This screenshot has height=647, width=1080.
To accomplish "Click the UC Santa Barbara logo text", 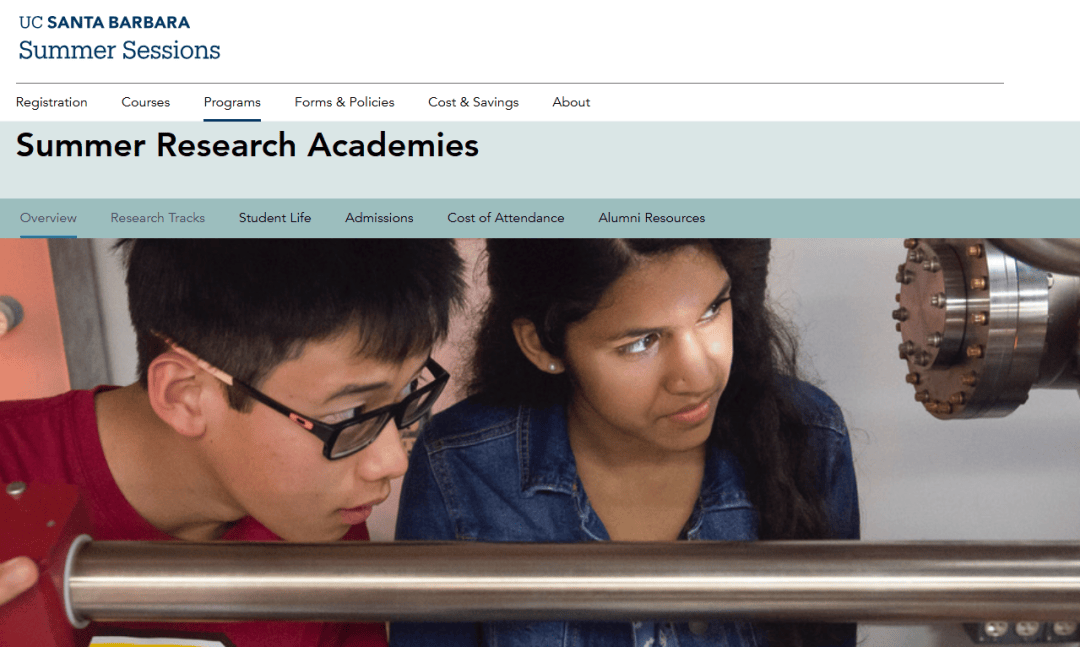I will pos(104,22).
